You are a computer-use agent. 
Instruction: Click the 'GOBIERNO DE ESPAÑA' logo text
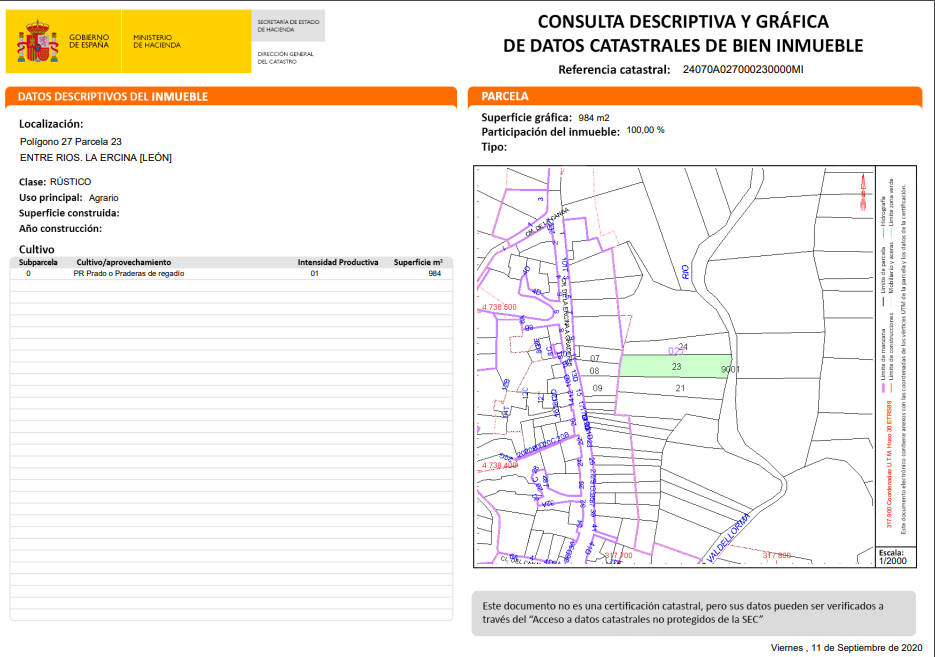pyautogui.click(x=89, y=41)
